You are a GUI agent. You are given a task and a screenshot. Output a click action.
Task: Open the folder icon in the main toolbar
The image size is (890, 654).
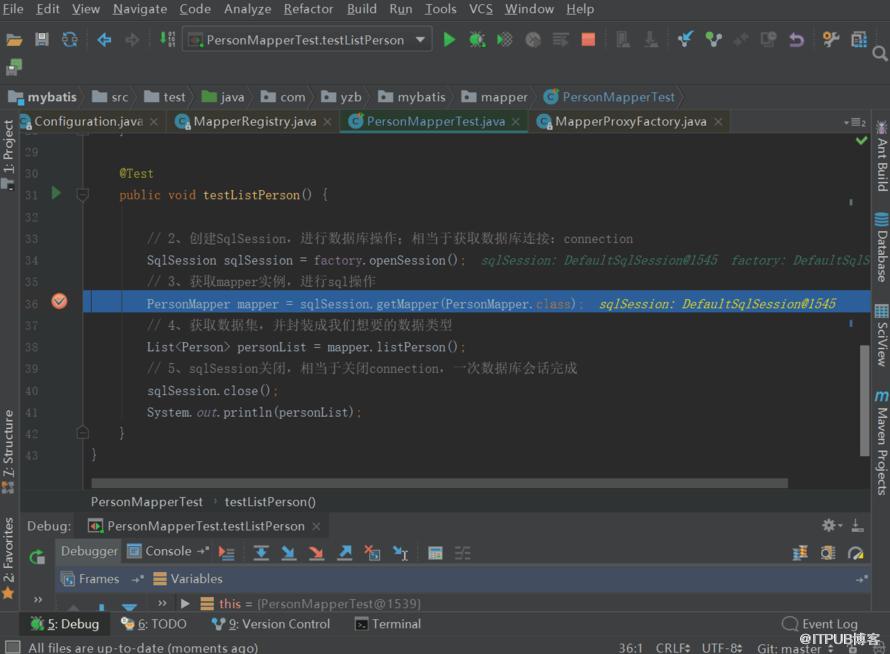[x=14, y=40]
